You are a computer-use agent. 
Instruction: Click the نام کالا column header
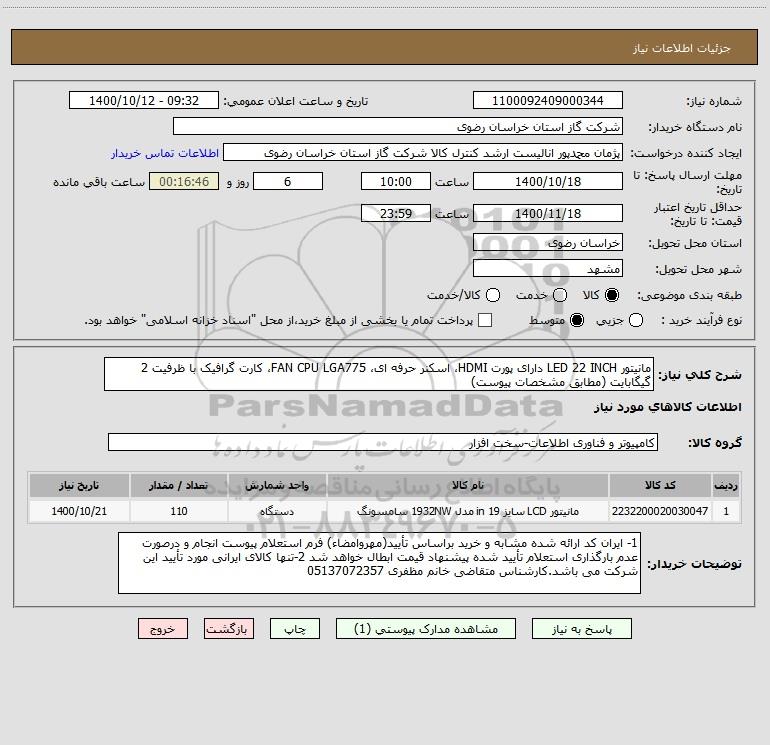[468, 485]
